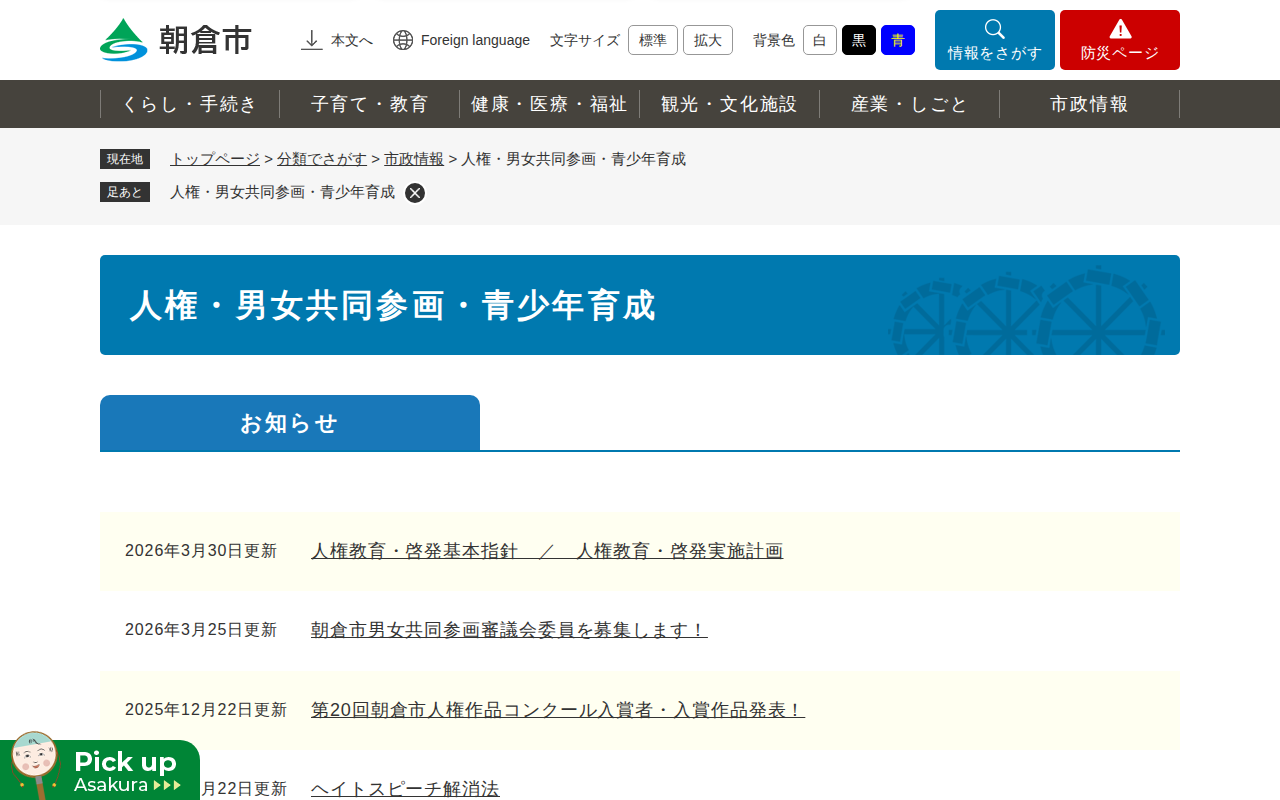Image resolution: width=1280 pixels, height=800 pixels.
Task: Set text size to 標準
Action: tap(652, 40)
